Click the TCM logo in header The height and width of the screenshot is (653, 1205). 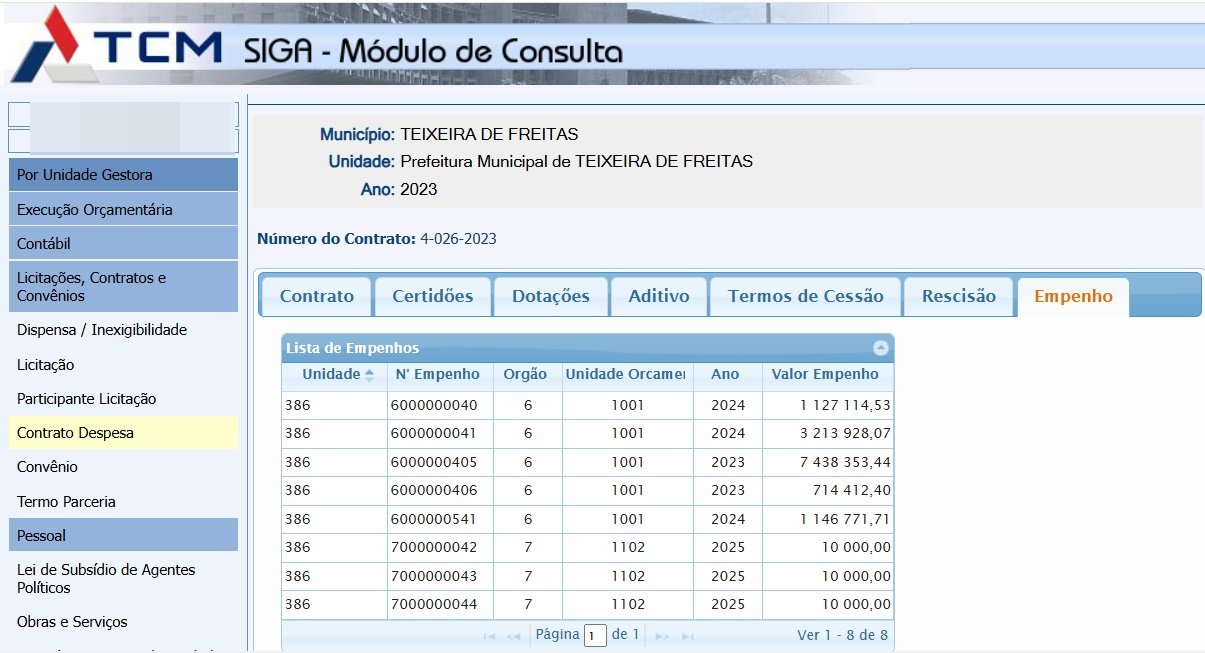(117, 46)
